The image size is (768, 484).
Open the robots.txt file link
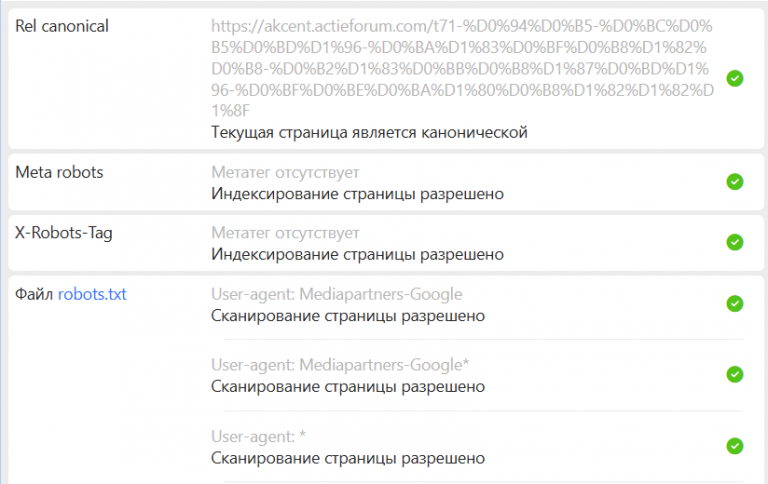(x=92, y=294)
